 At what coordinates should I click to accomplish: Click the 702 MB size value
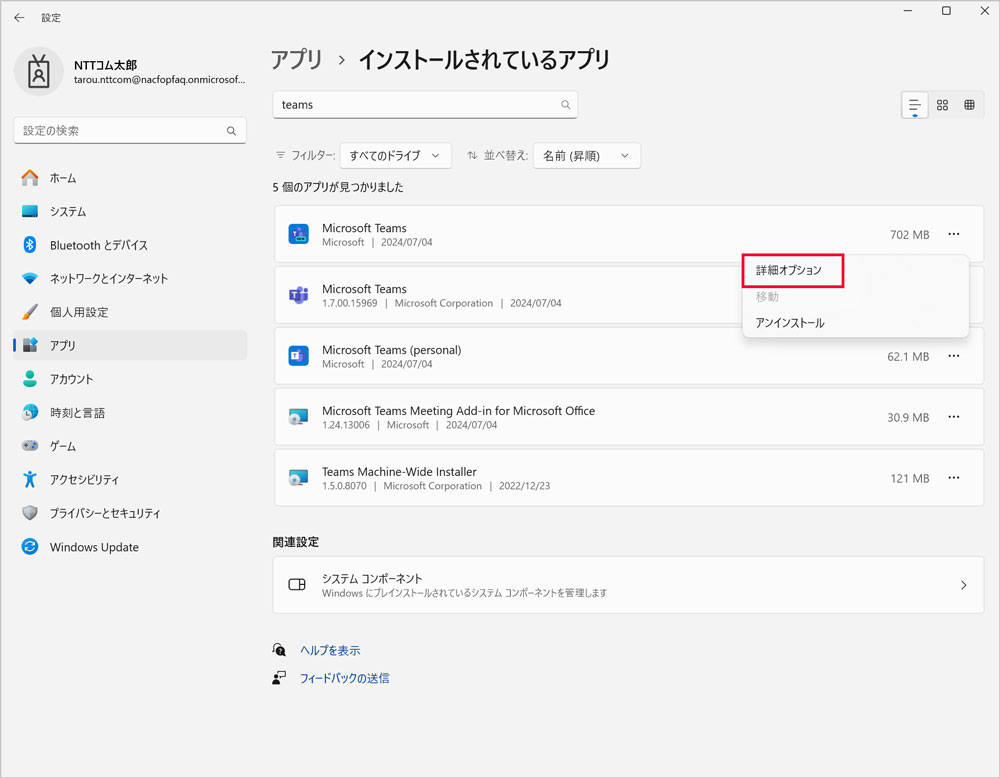coord(909,235)
